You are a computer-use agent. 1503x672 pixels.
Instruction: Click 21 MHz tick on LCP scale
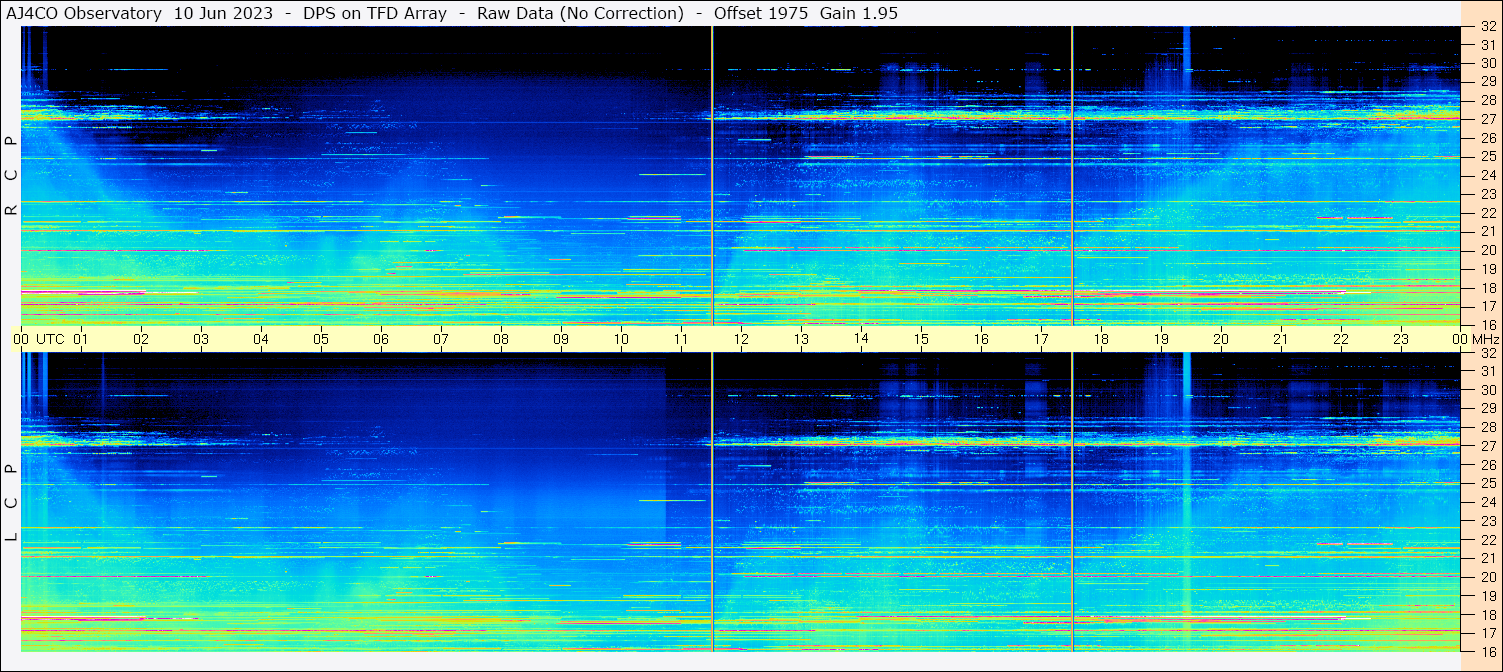tap(1487, 558)
